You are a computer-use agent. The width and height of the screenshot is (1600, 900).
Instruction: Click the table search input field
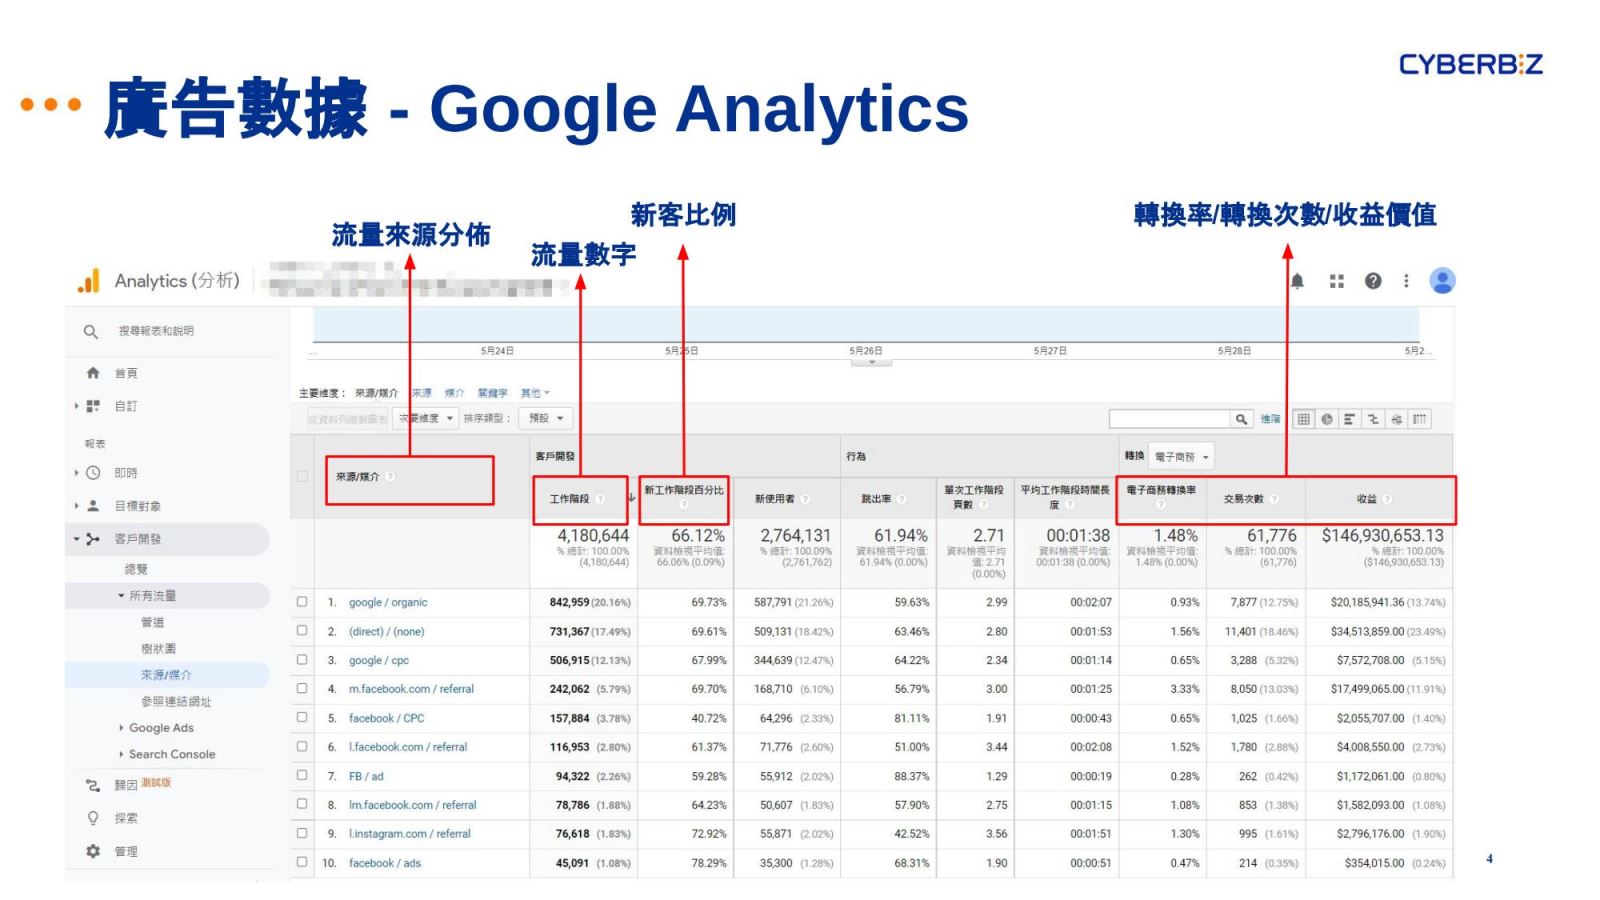[x=1169, y=419]
